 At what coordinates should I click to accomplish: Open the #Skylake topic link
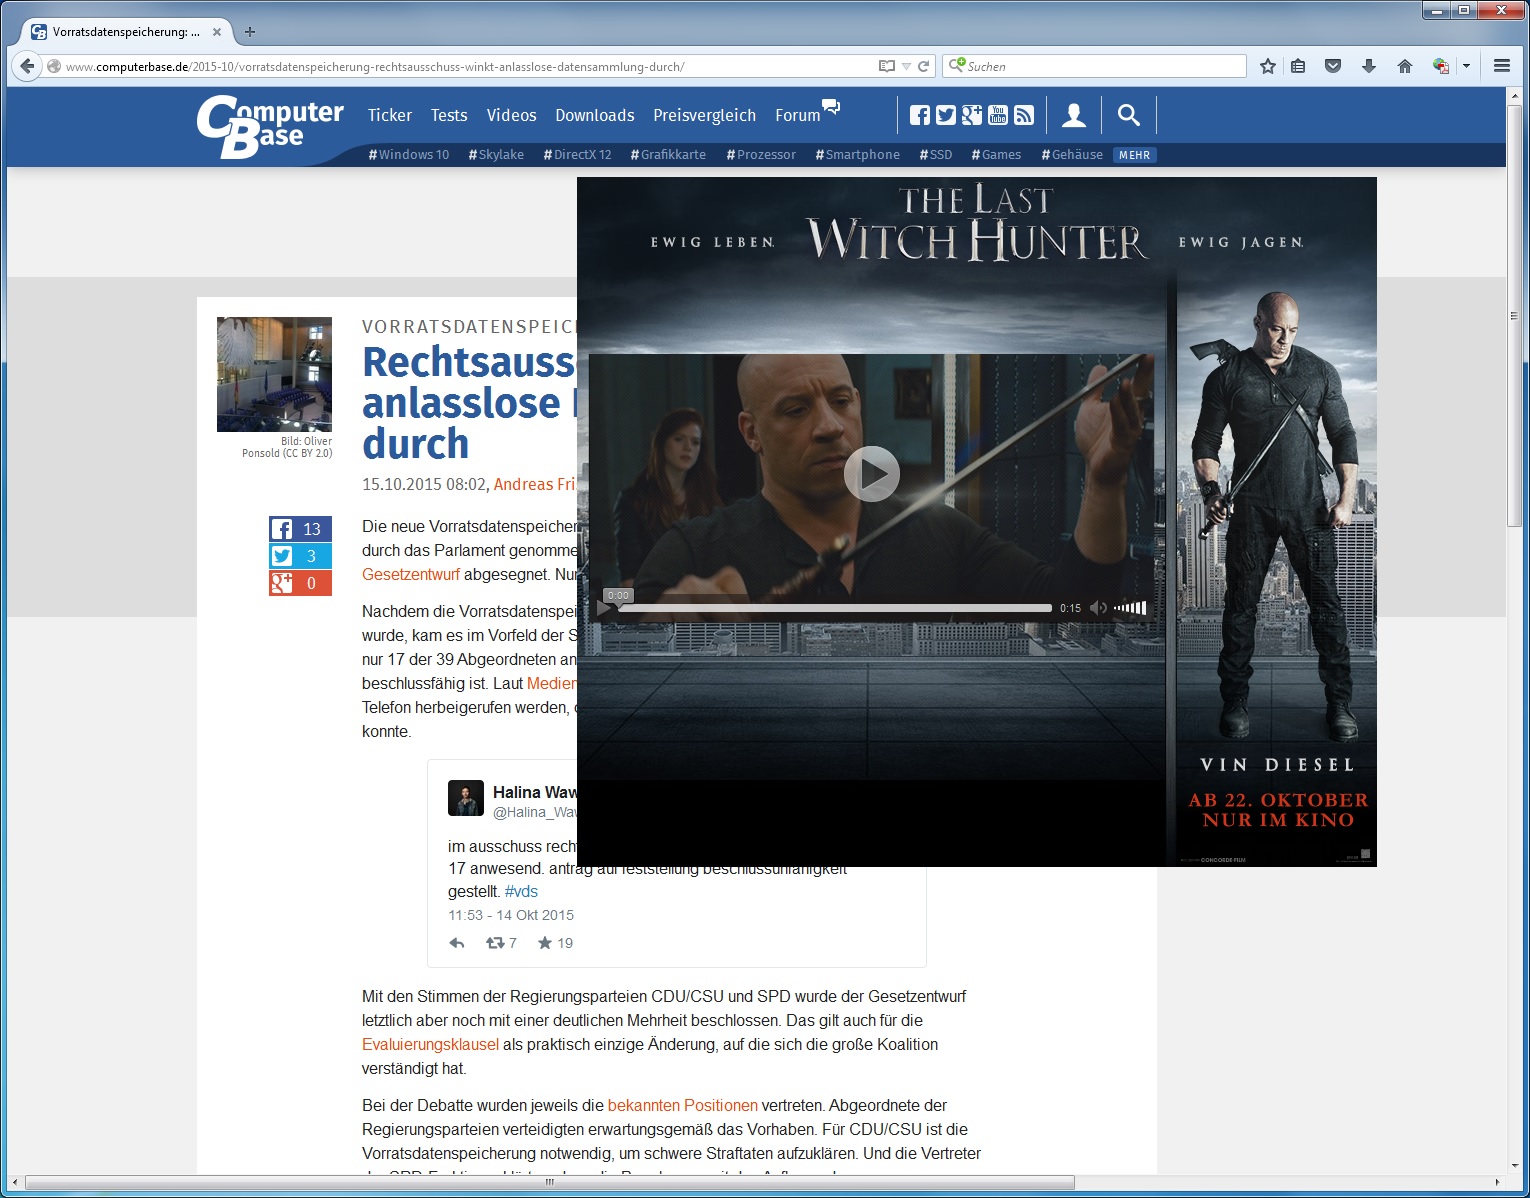496,155
